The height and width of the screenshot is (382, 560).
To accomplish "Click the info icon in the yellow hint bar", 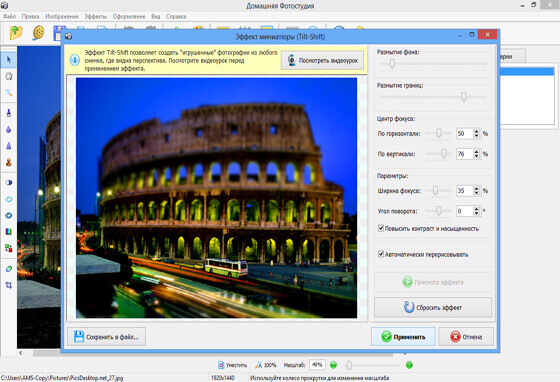I will (75, 60).
